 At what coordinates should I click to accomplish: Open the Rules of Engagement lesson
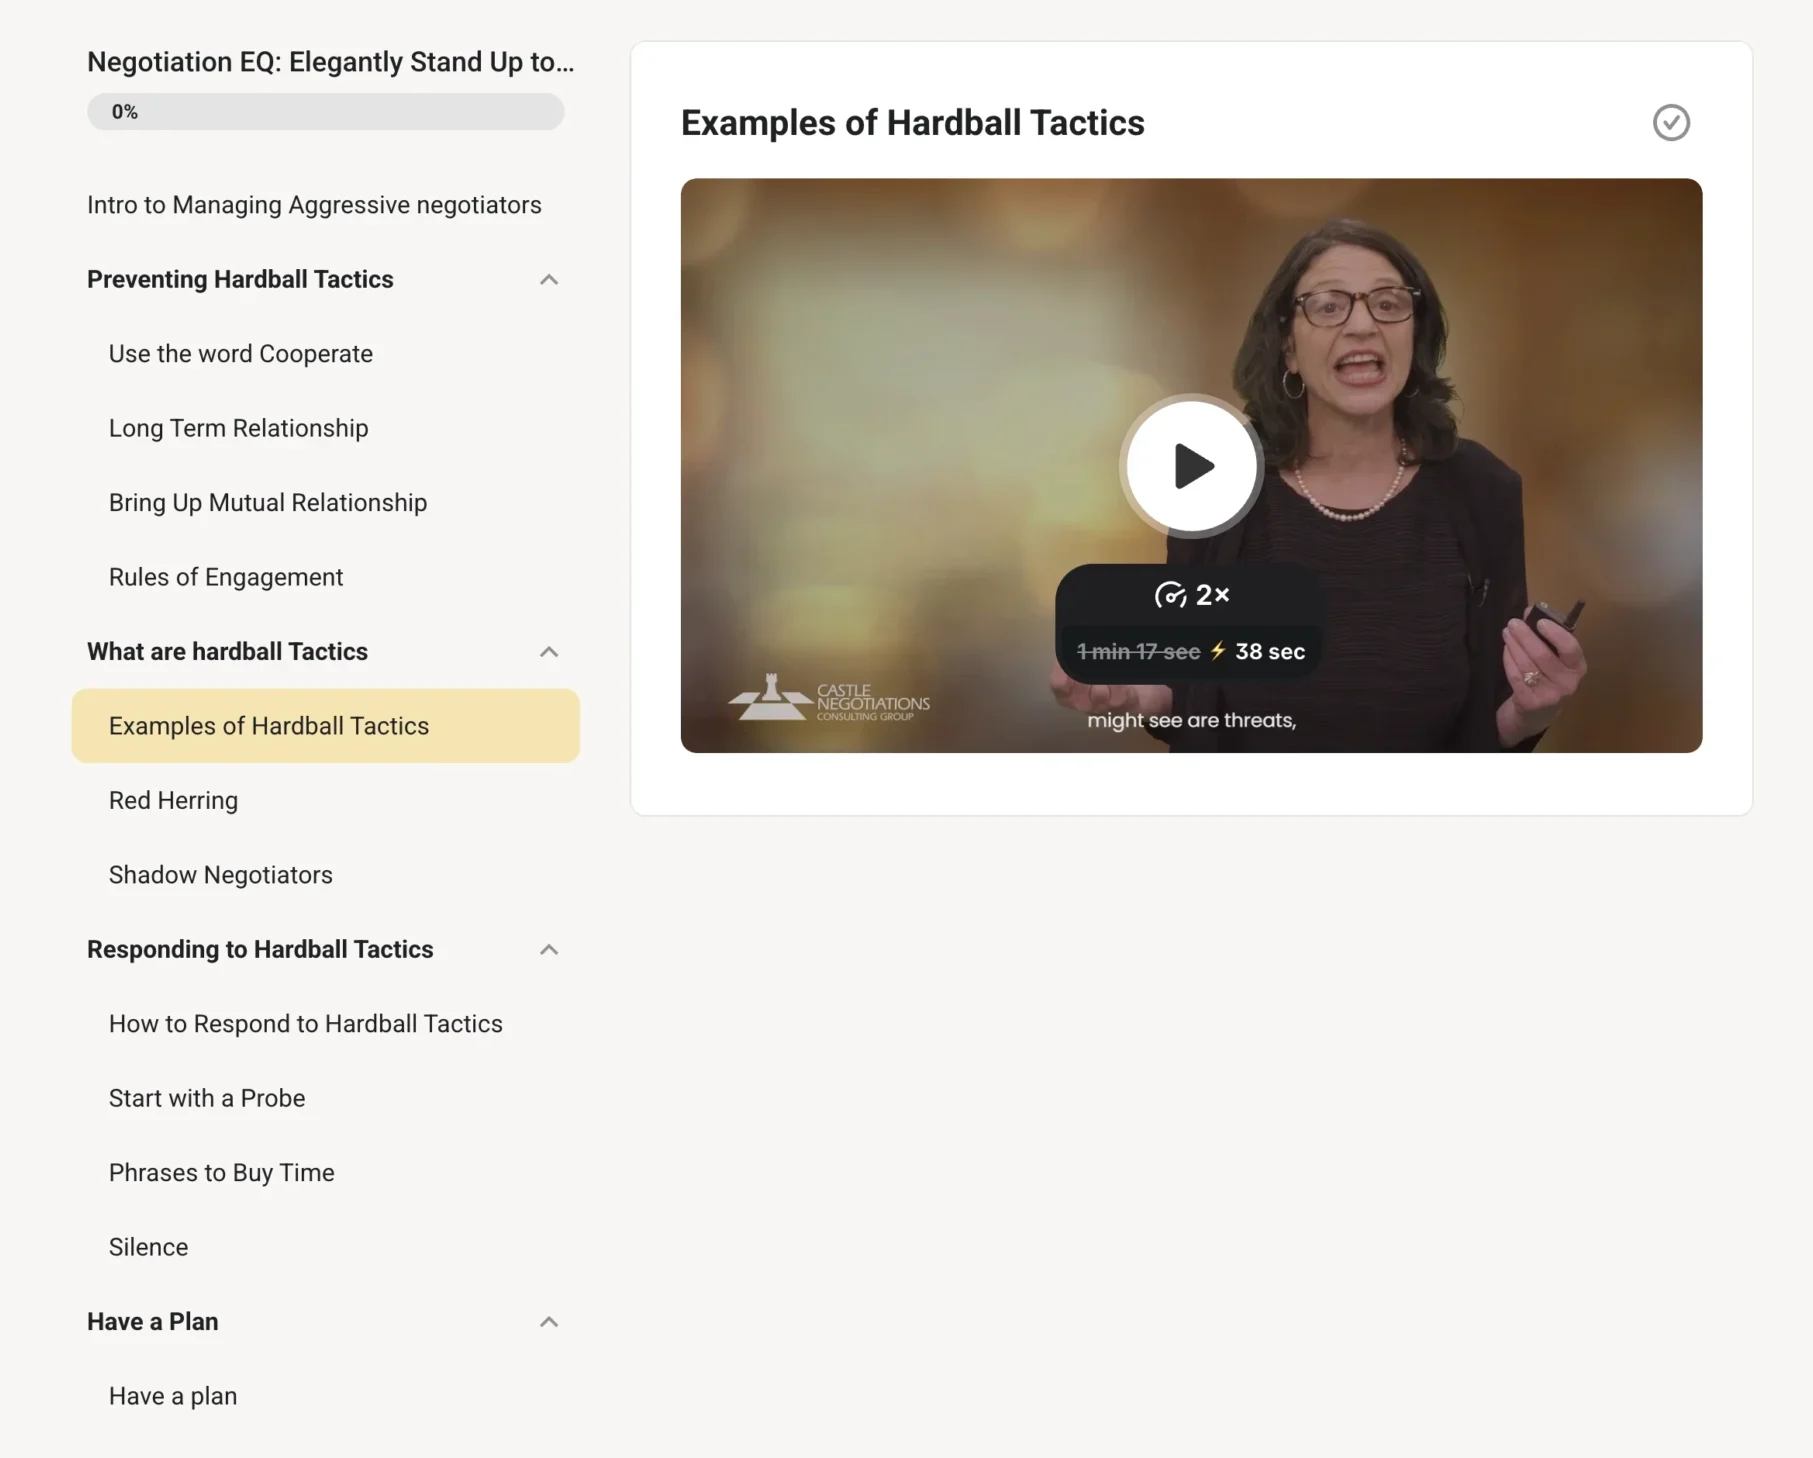click(x=226, y=577)
